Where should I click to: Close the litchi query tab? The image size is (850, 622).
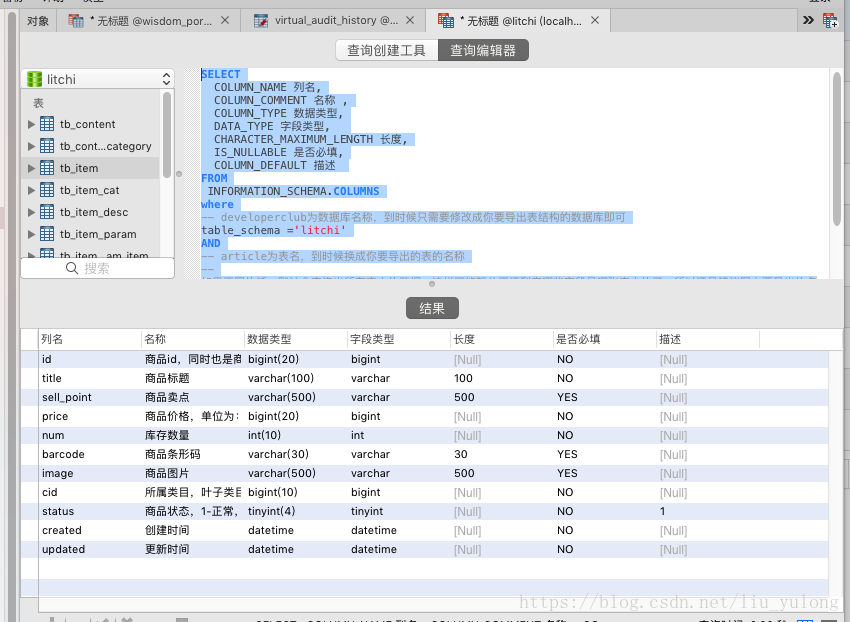(595, 21)
